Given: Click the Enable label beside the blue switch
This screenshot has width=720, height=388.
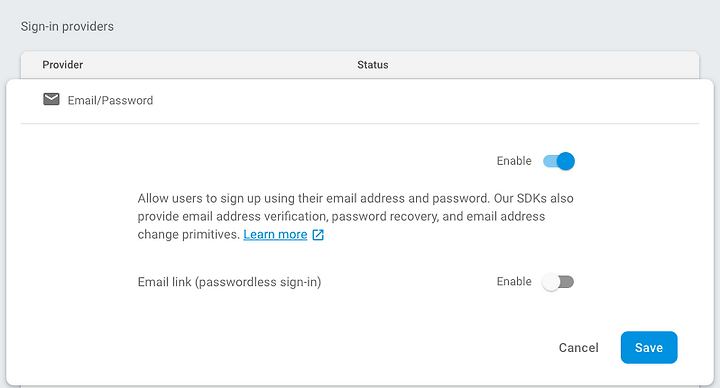Looking at the screenshot, I should [514, 161].
